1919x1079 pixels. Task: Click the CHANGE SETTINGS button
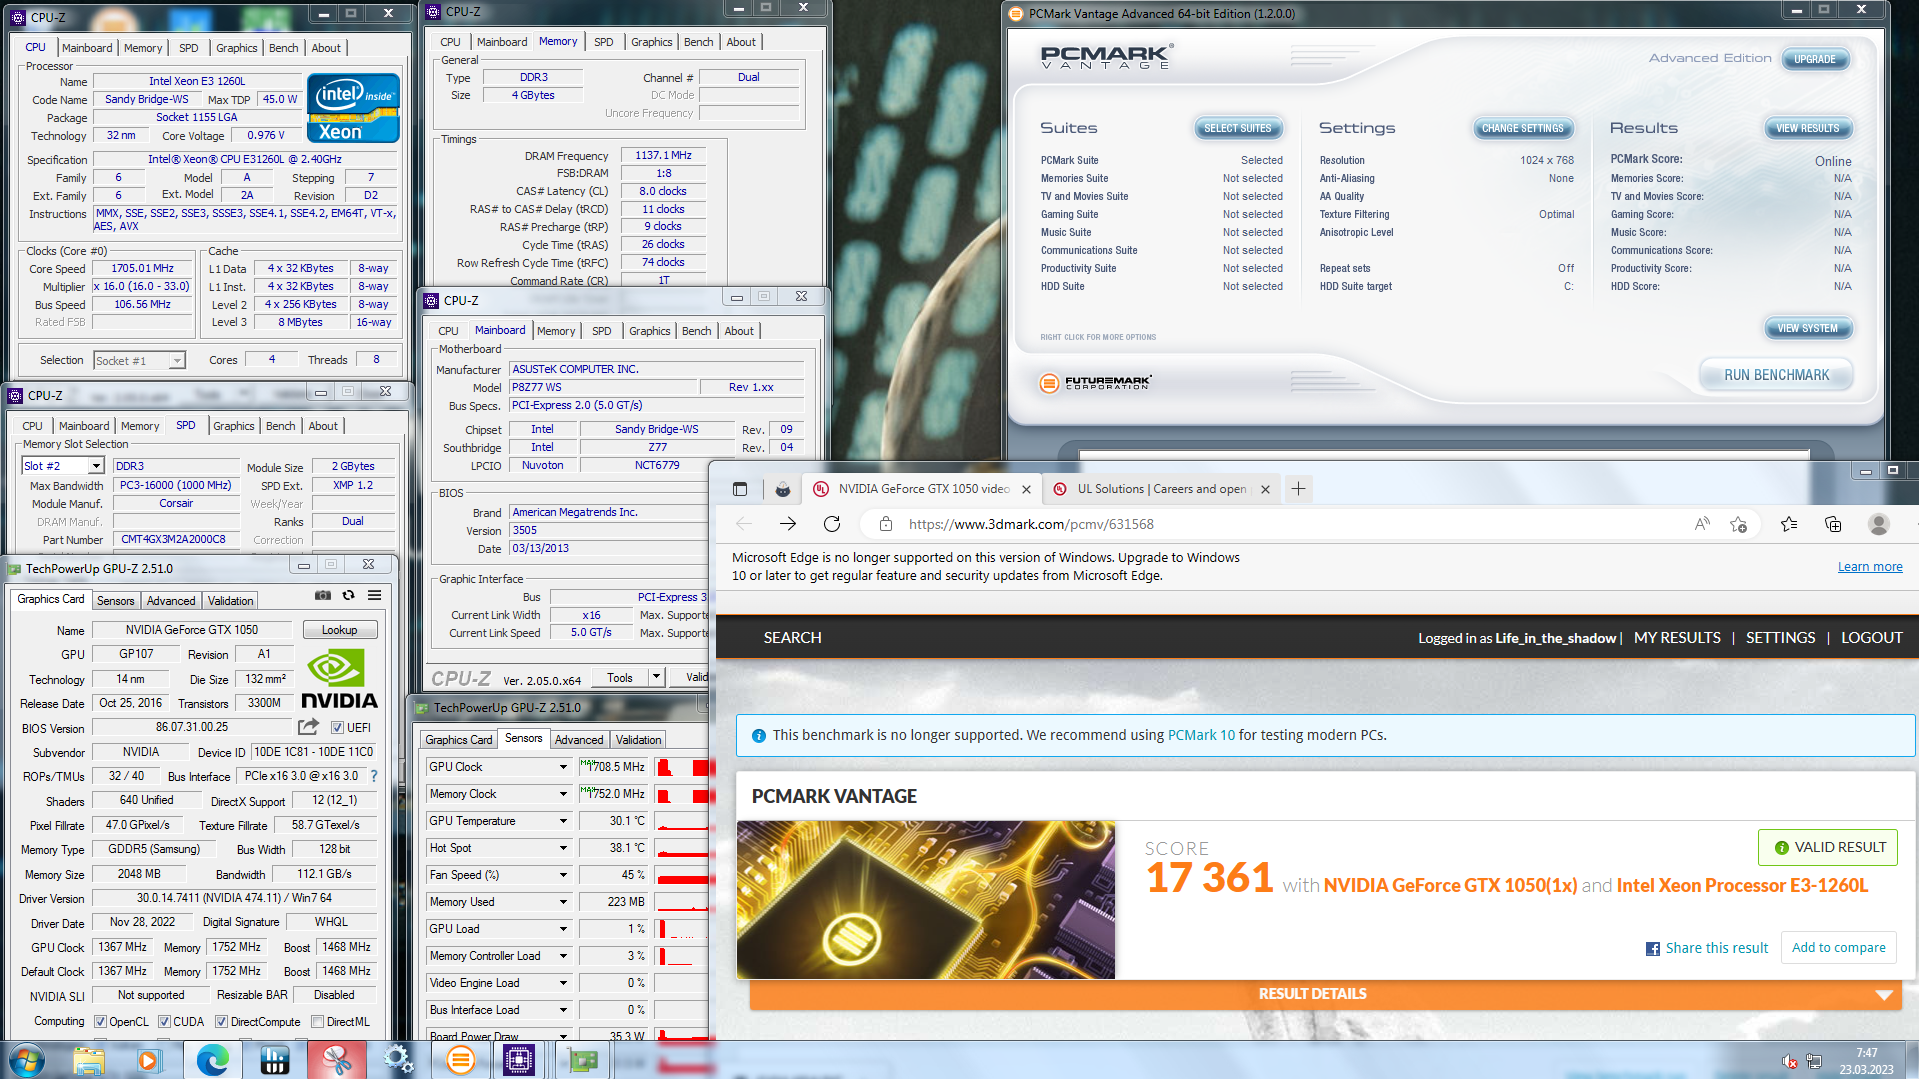[1522, 128]
